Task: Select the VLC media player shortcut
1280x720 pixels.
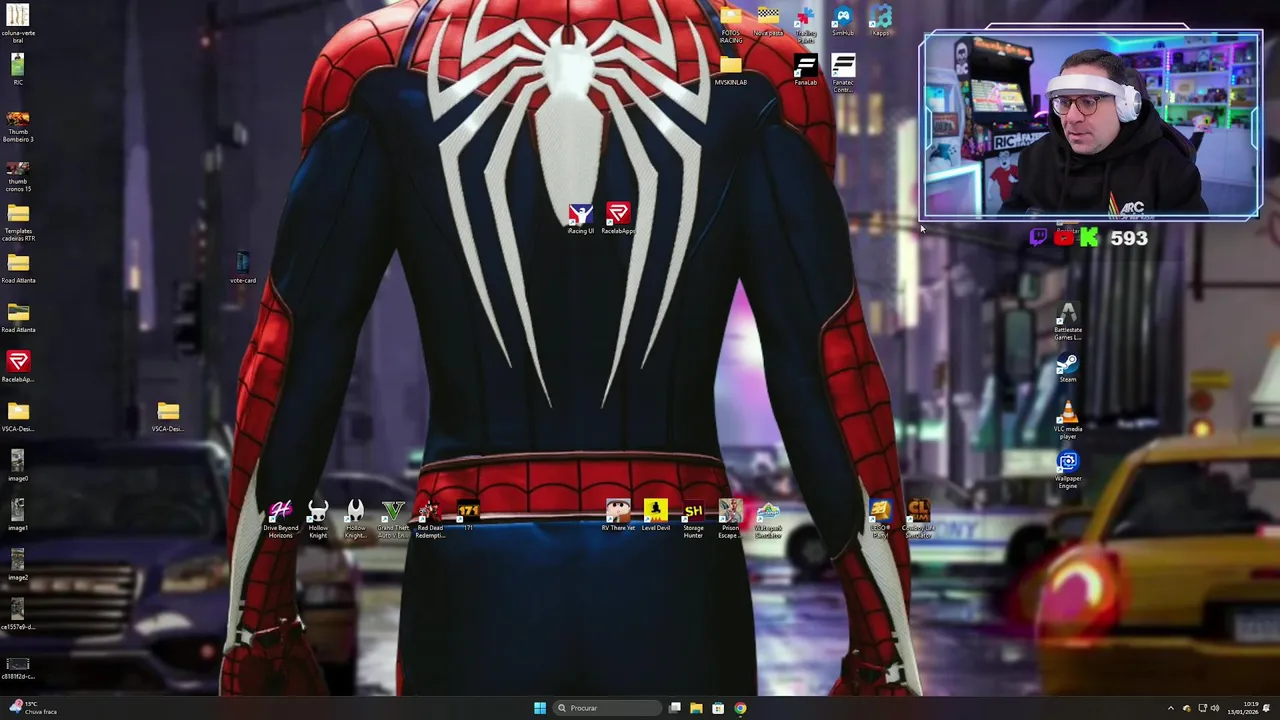Action: tap(1068, 421)
